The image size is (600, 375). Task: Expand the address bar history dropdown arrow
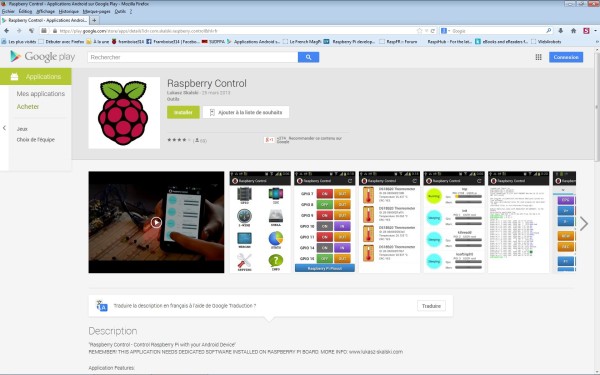click(x=426, y=31)
